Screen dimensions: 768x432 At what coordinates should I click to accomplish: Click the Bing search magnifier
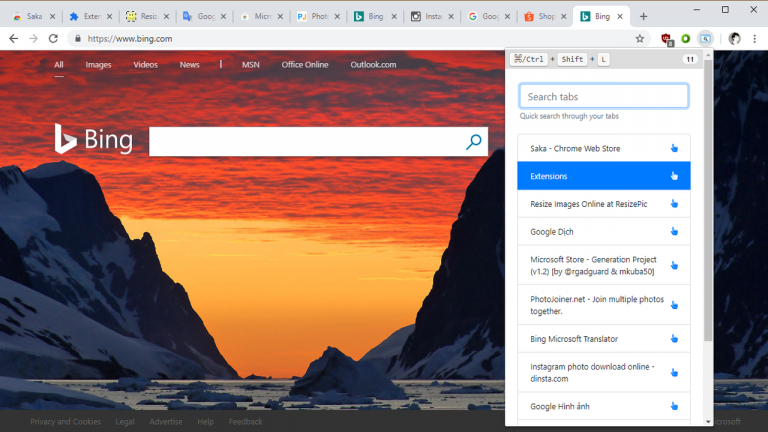point(474,142)
